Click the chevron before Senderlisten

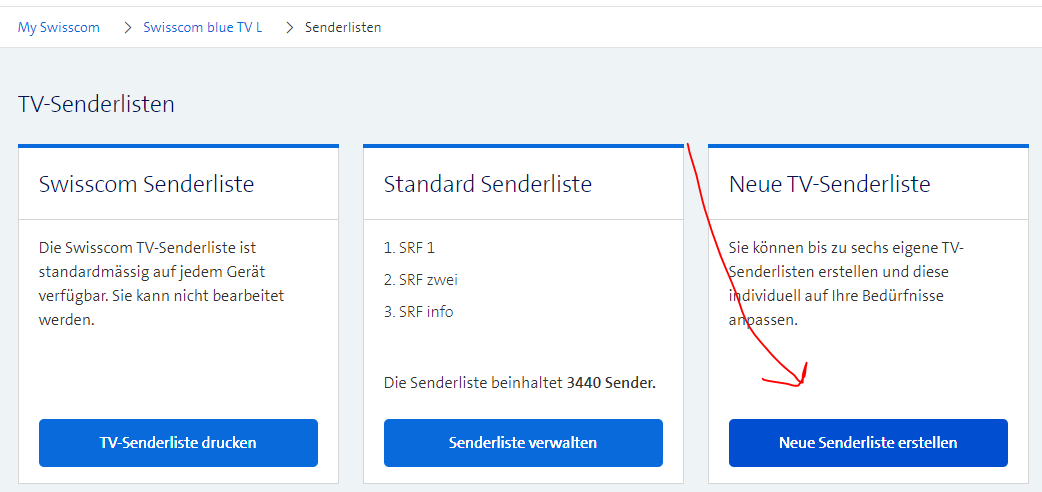pyautogui.click(x=290, y=27)
